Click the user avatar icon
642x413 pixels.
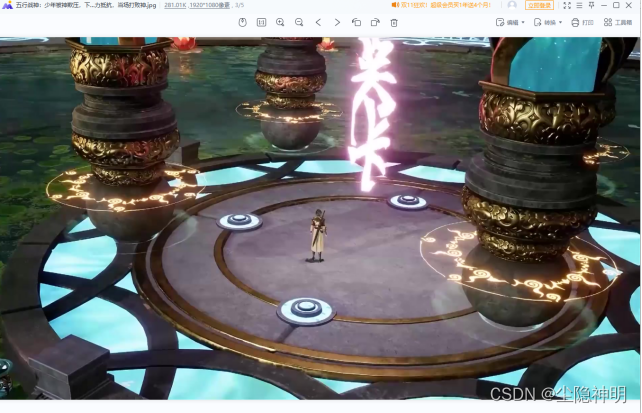click(x=512, y=5)
